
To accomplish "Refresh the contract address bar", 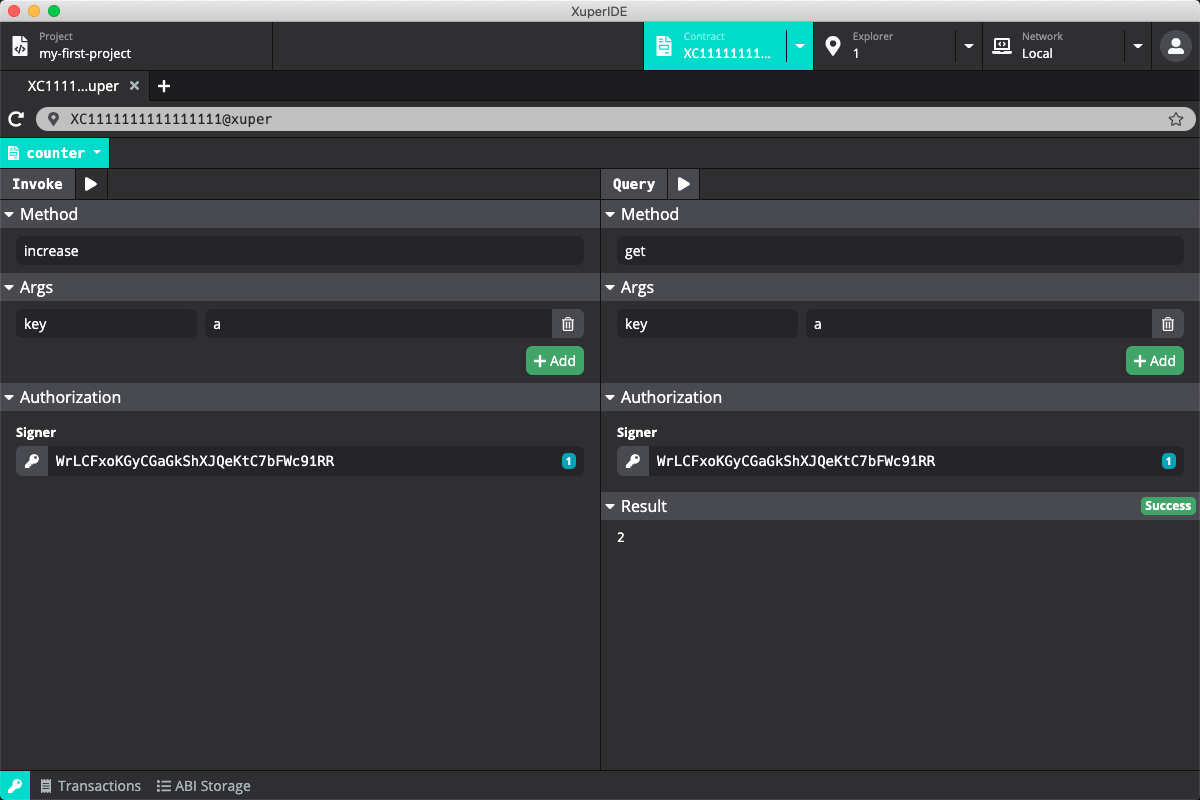I will pyautogui.click(x=16, y=119).
